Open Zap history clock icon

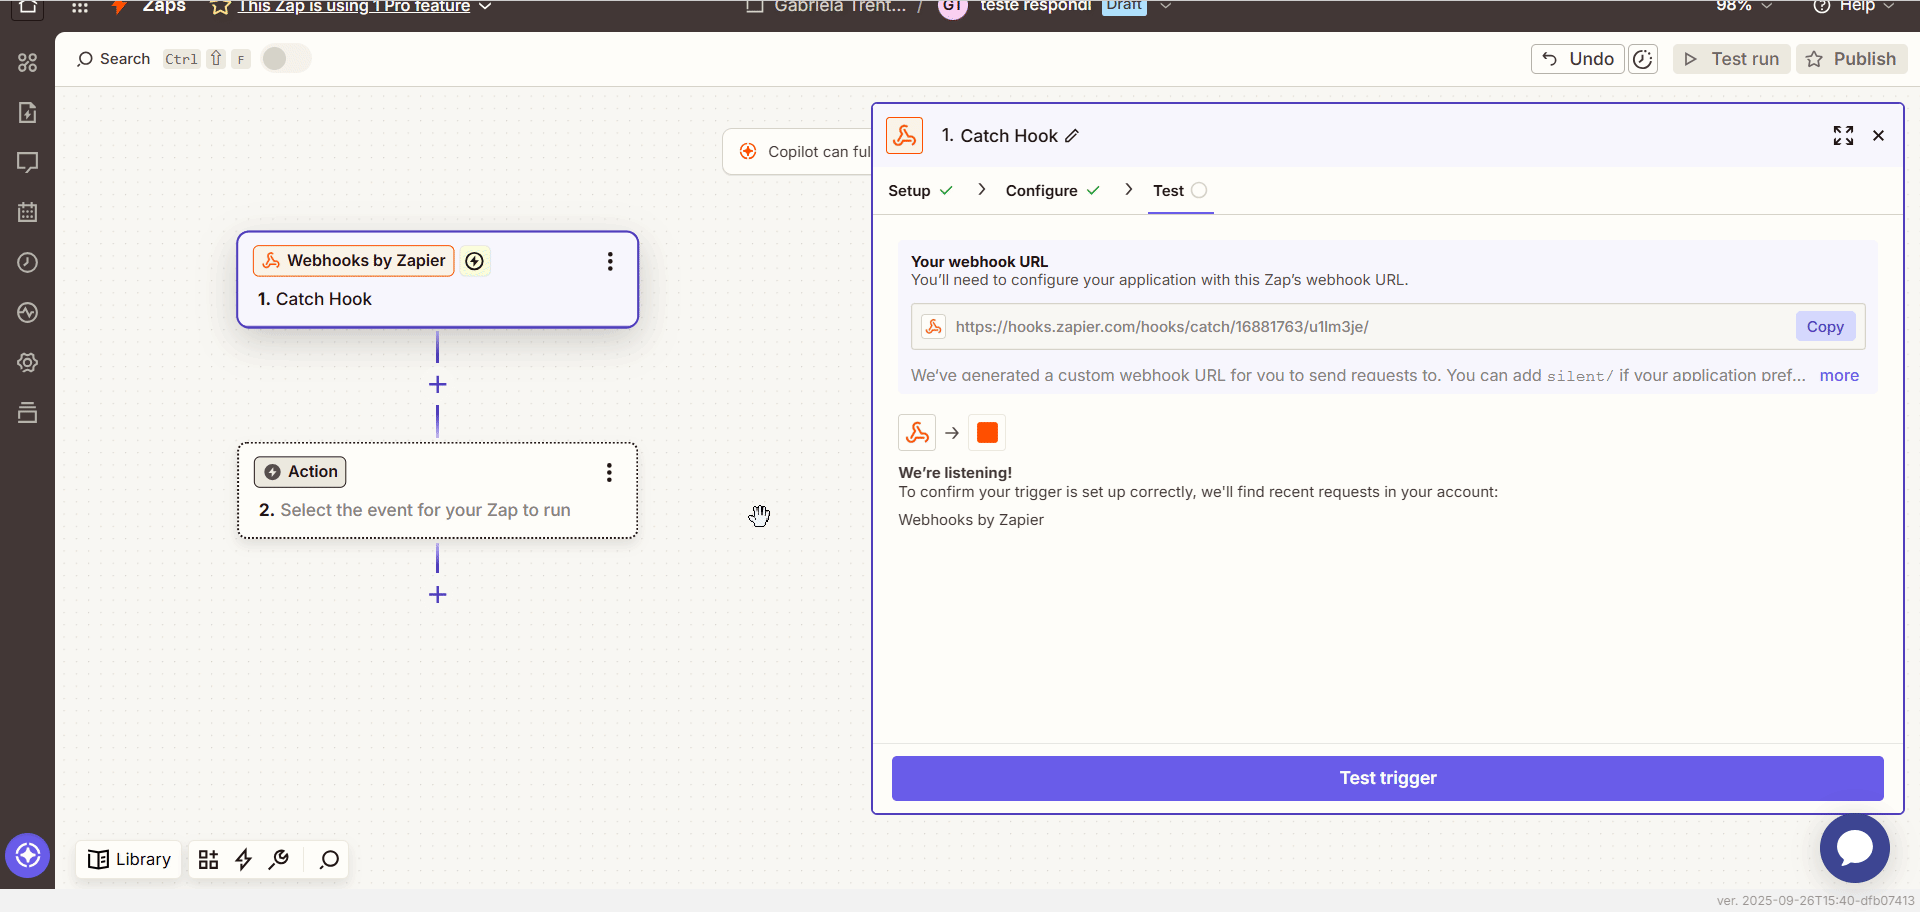click(x=27, y=262)
